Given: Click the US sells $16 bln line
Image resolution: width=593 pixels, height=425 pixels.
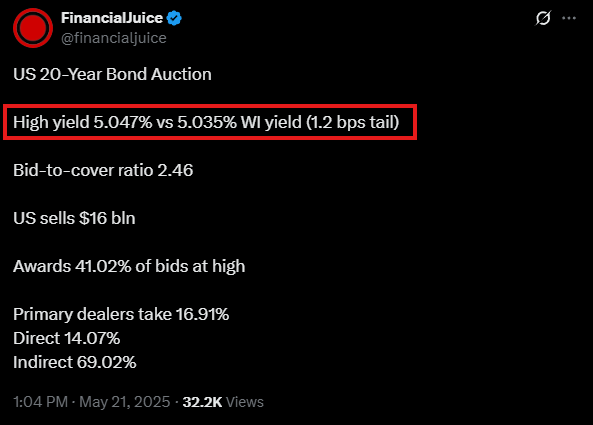Looking at the screenshot, I should click(74, 218).
